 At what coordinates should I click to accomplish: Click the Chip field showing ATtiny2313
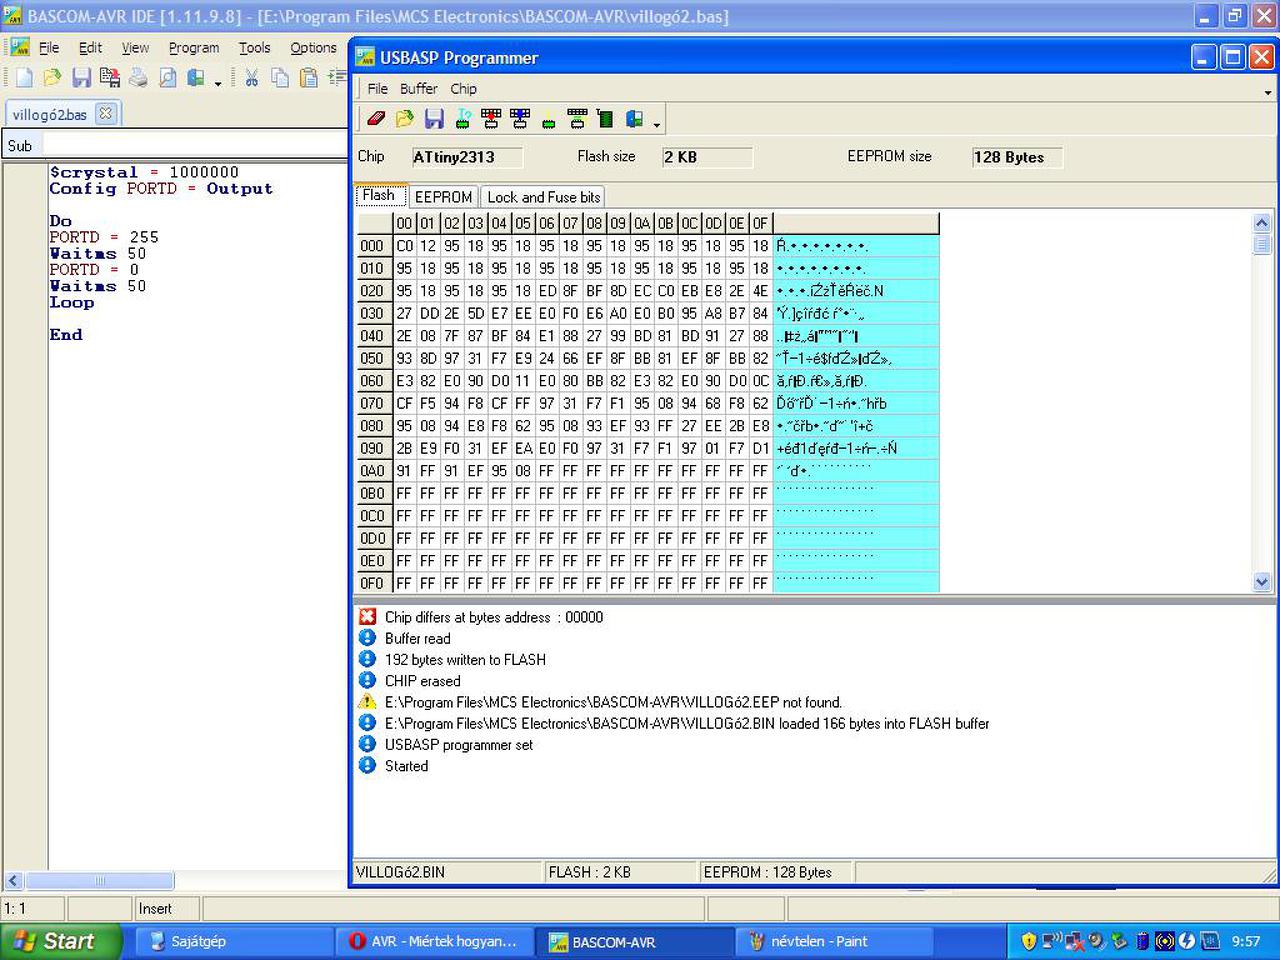coord(467,157)
